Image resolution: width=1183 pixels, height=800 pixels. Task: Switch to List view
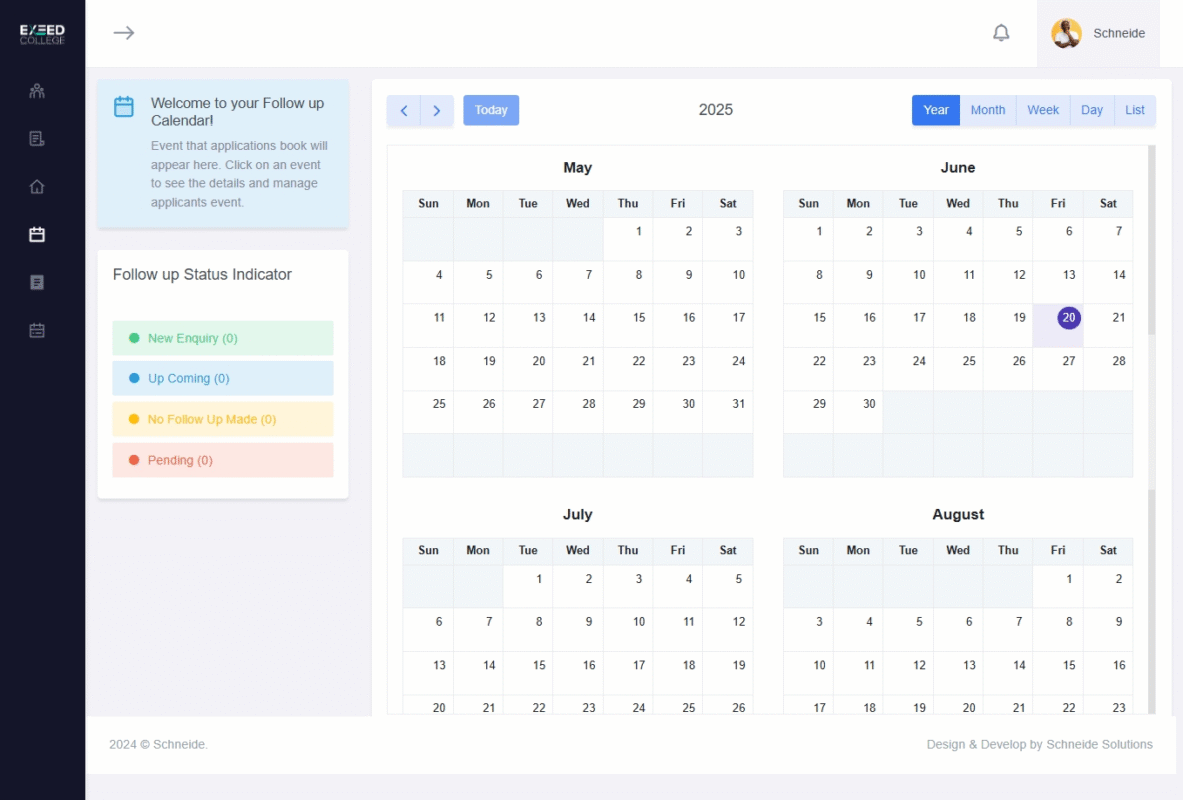click(1135, 110)
